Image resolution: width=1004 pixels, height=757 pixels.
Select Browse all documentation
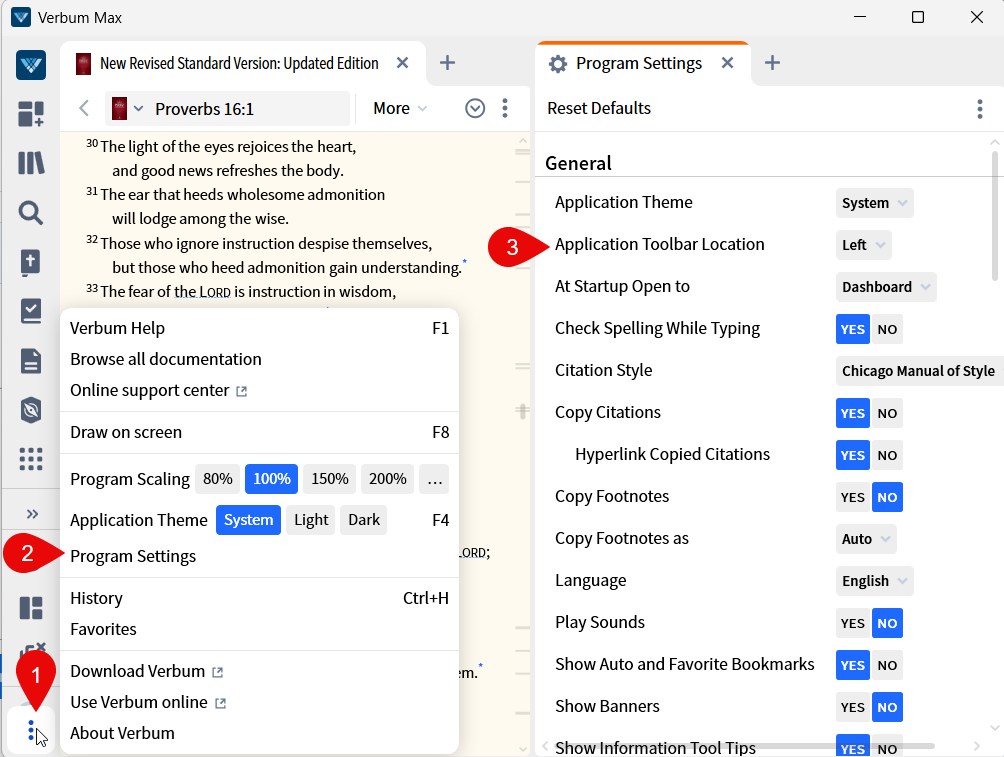pyautogui.click(x=259, y=359)
